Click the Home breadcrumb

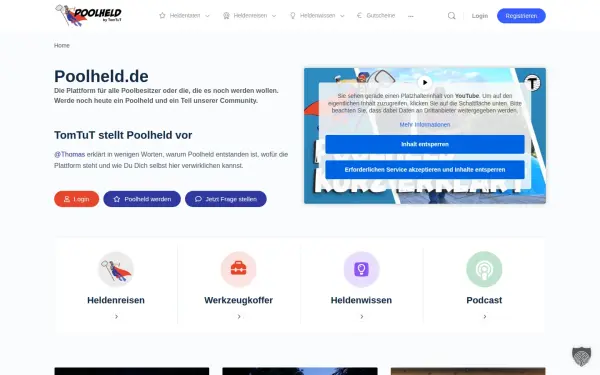click(62, 45)
